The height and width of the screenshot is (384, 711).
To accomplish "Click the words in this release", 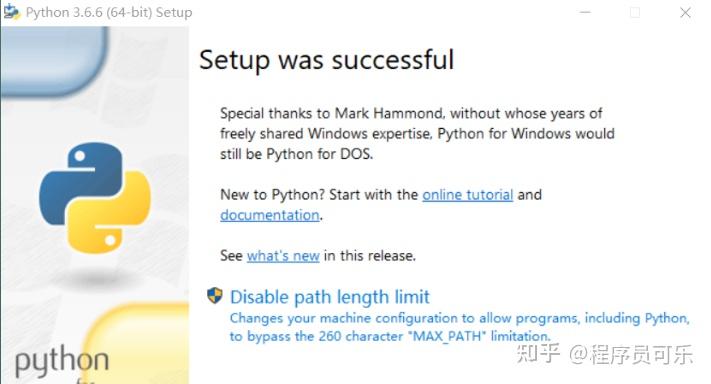I will coord(370,256).
